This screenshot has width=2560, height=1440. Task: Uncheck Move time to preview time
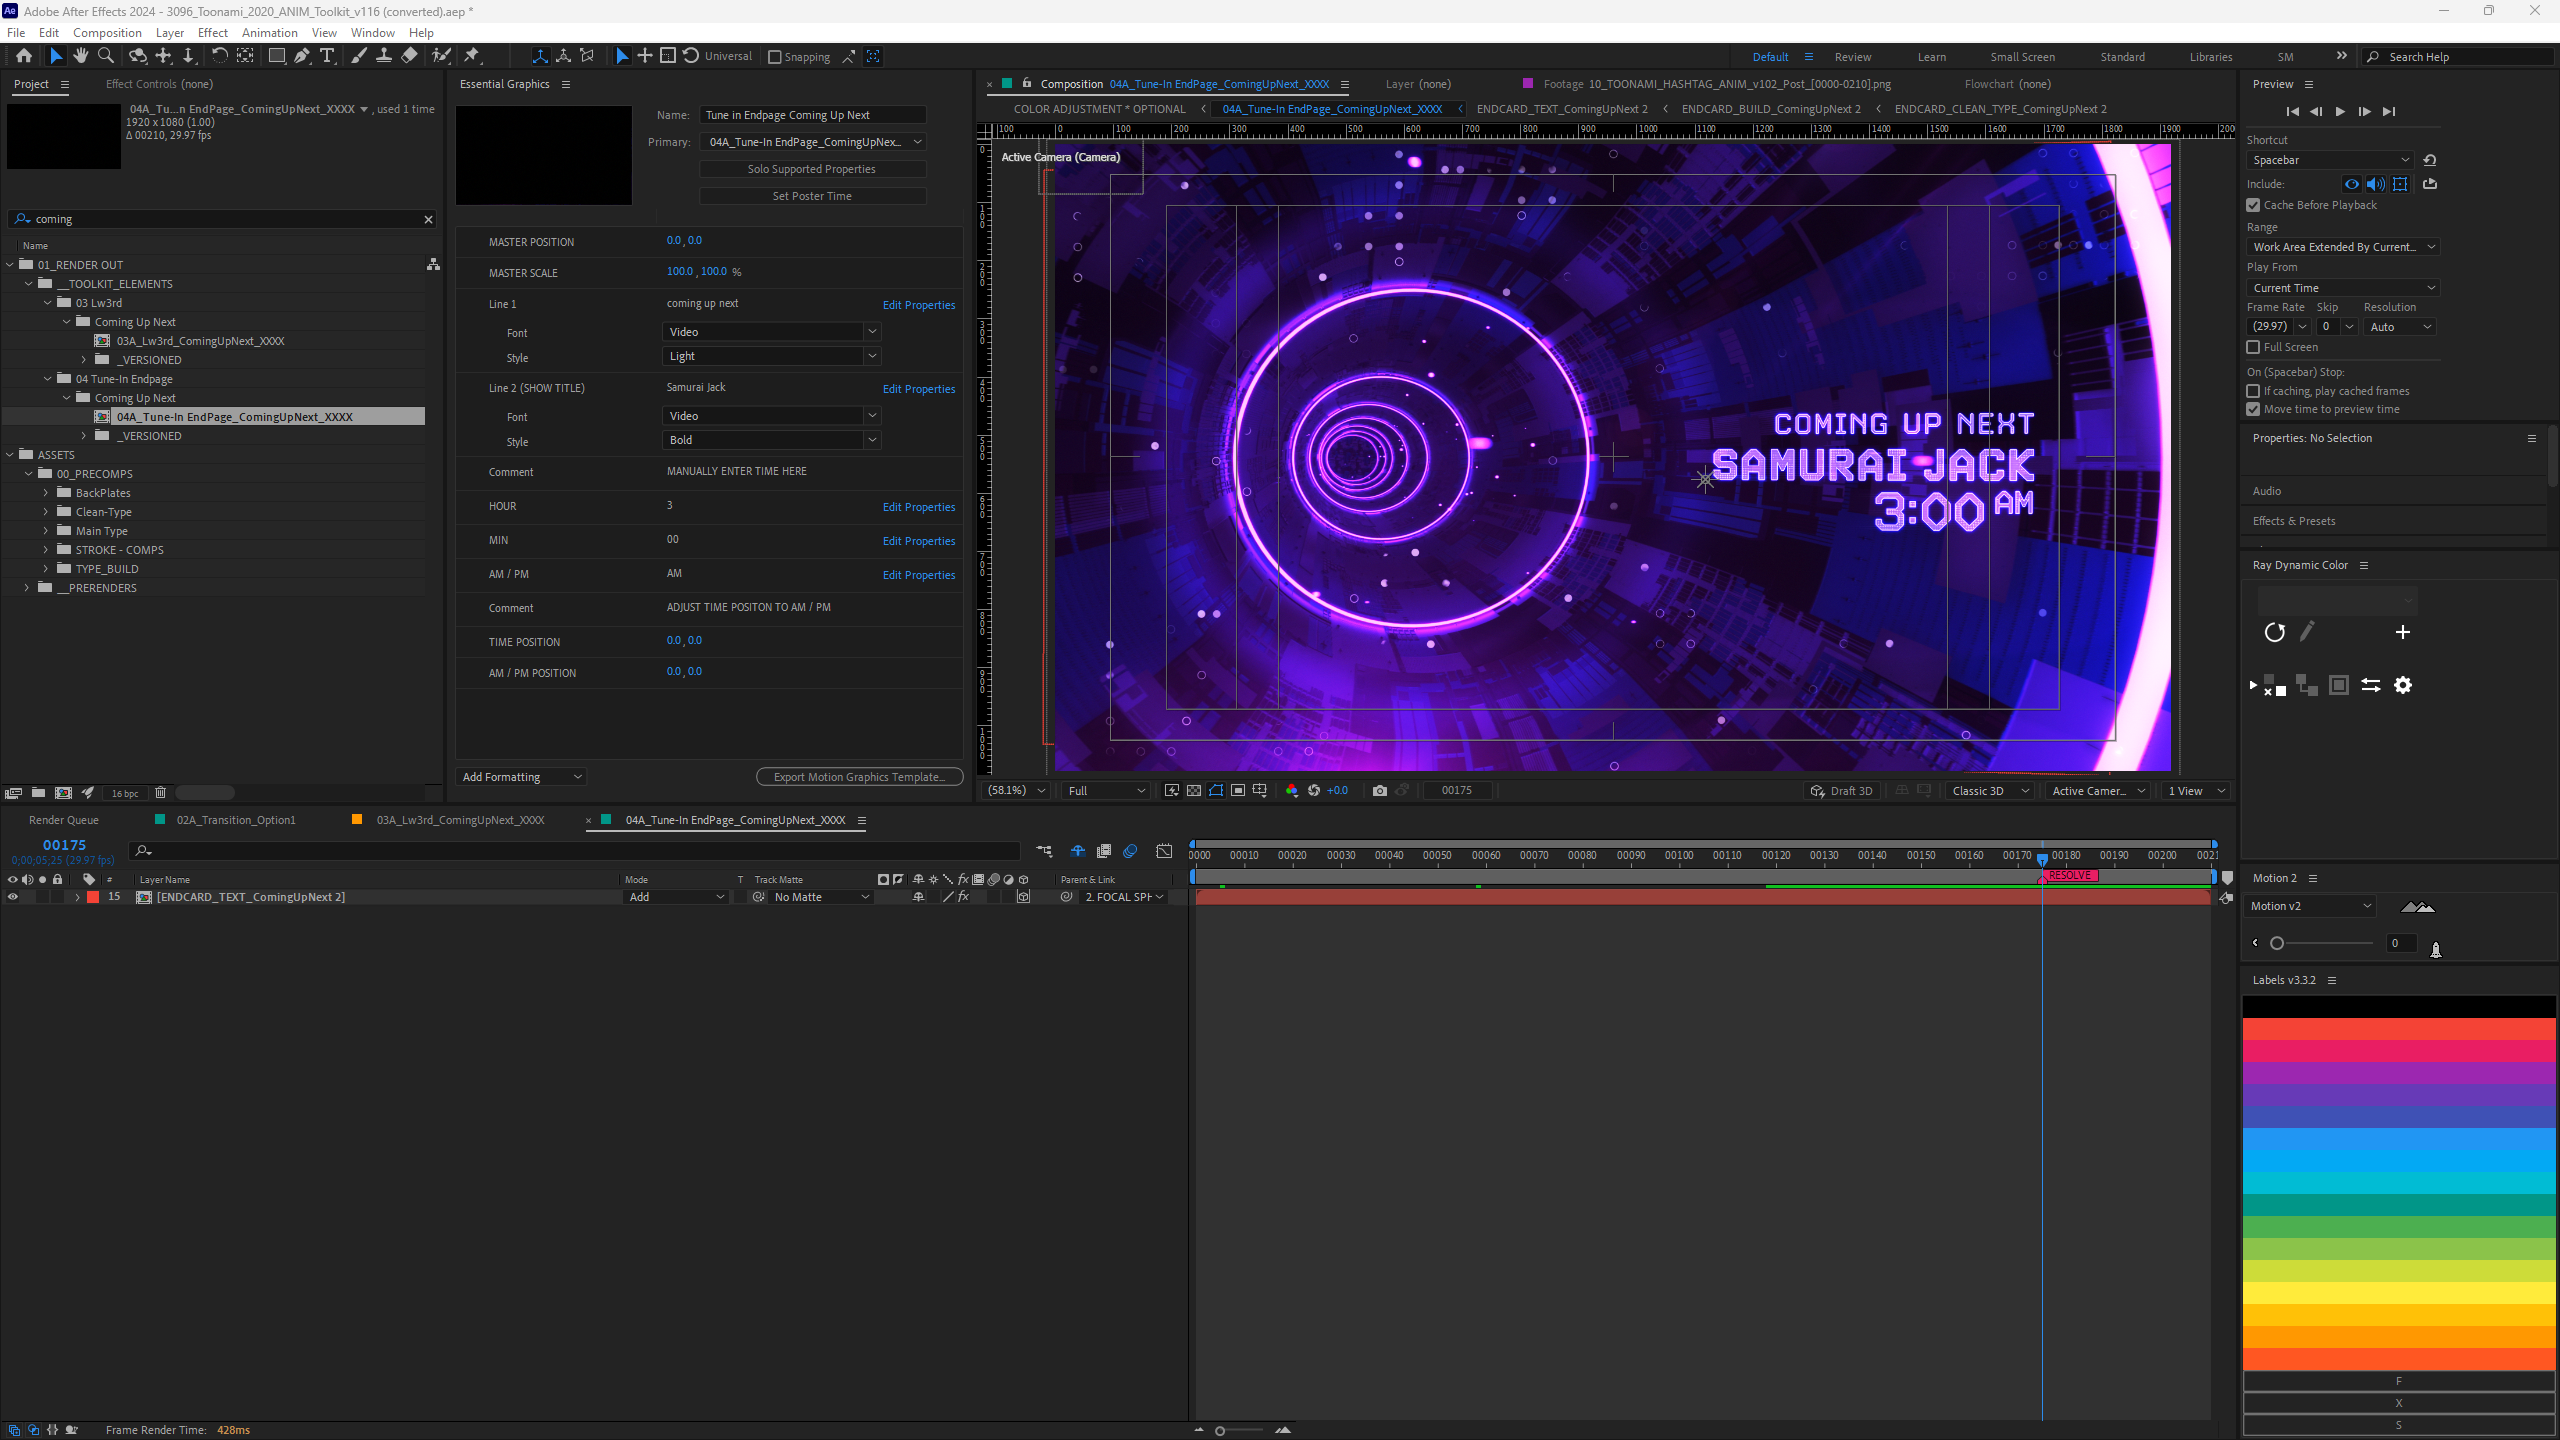[x=2254, y=409]
